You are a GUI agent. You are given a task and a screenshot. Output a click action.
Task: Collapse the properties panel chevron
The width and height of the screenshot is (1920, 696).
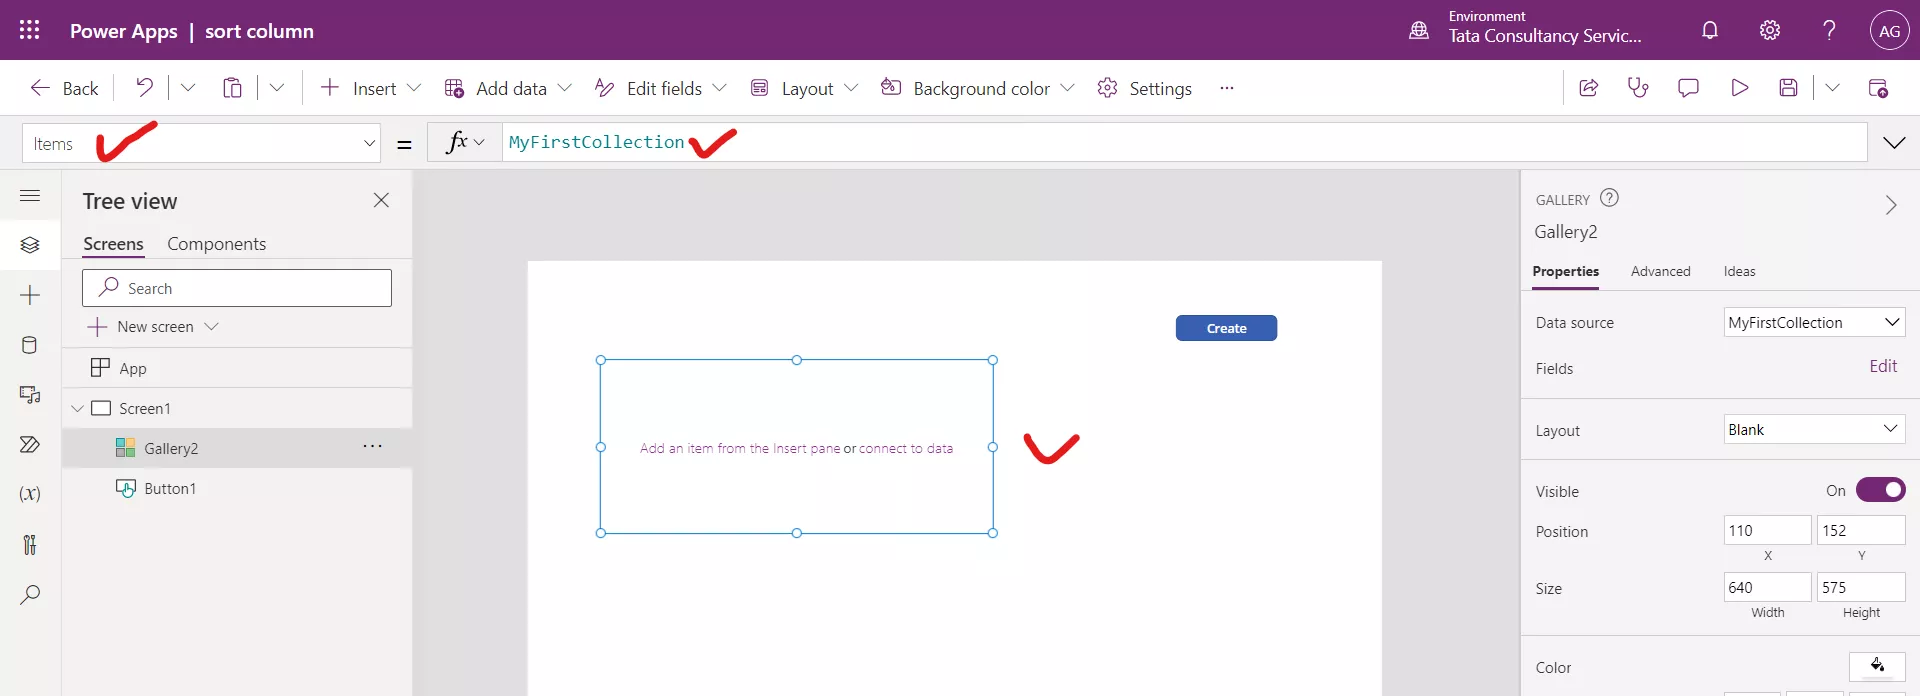1890,205
